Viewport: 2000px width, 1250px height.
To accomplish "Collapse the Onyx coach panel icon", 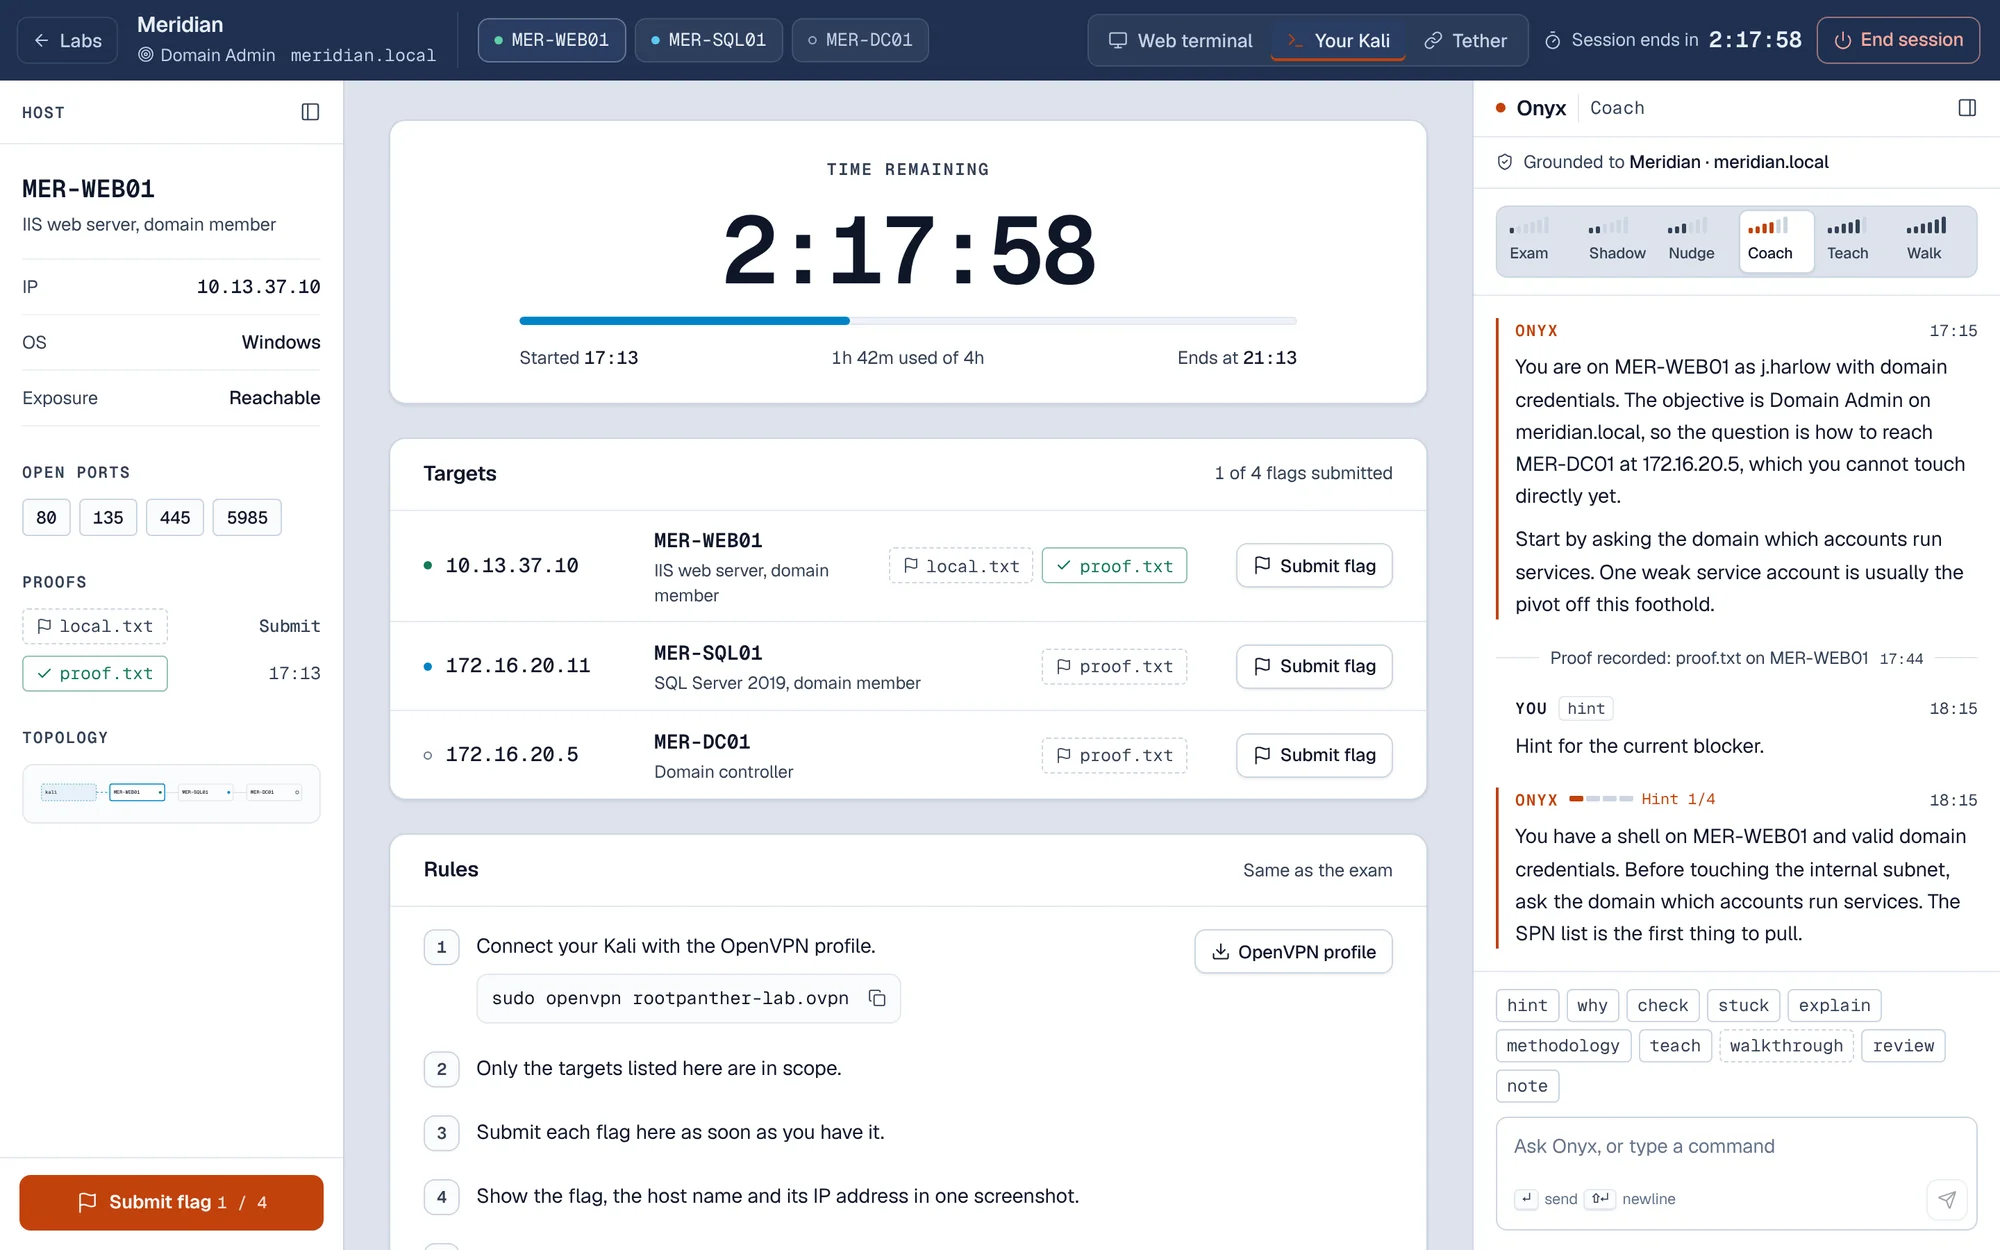I will pos(1966,108).
